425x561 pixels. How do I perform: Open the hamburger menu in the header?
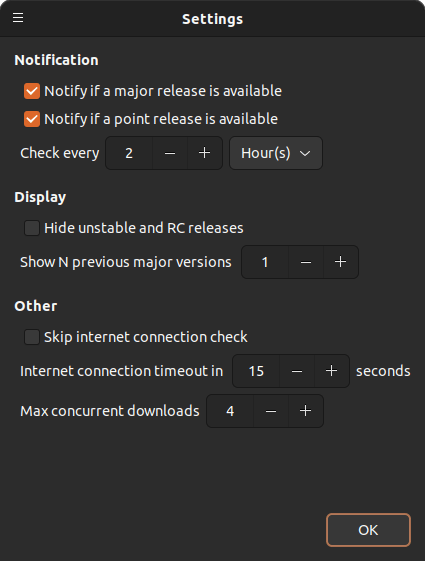click(18, 18)
